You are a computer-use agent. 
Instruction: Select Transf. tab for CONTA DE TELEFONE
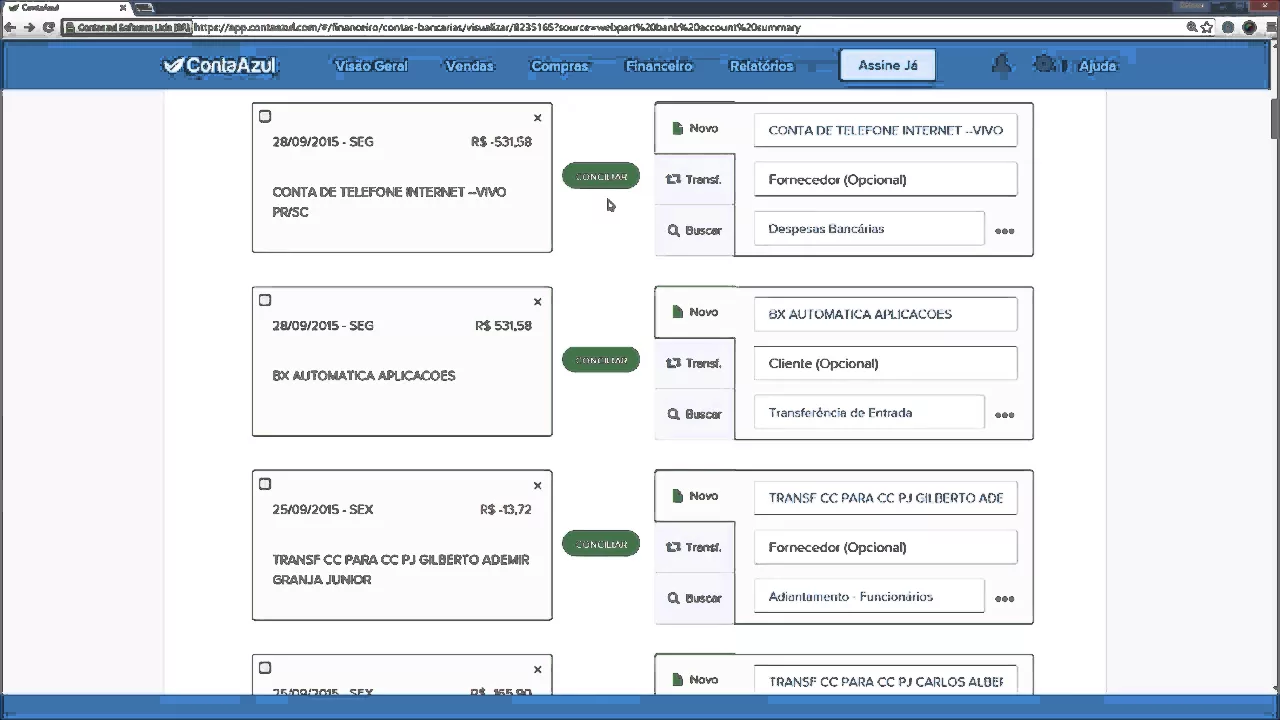(695, 180)
